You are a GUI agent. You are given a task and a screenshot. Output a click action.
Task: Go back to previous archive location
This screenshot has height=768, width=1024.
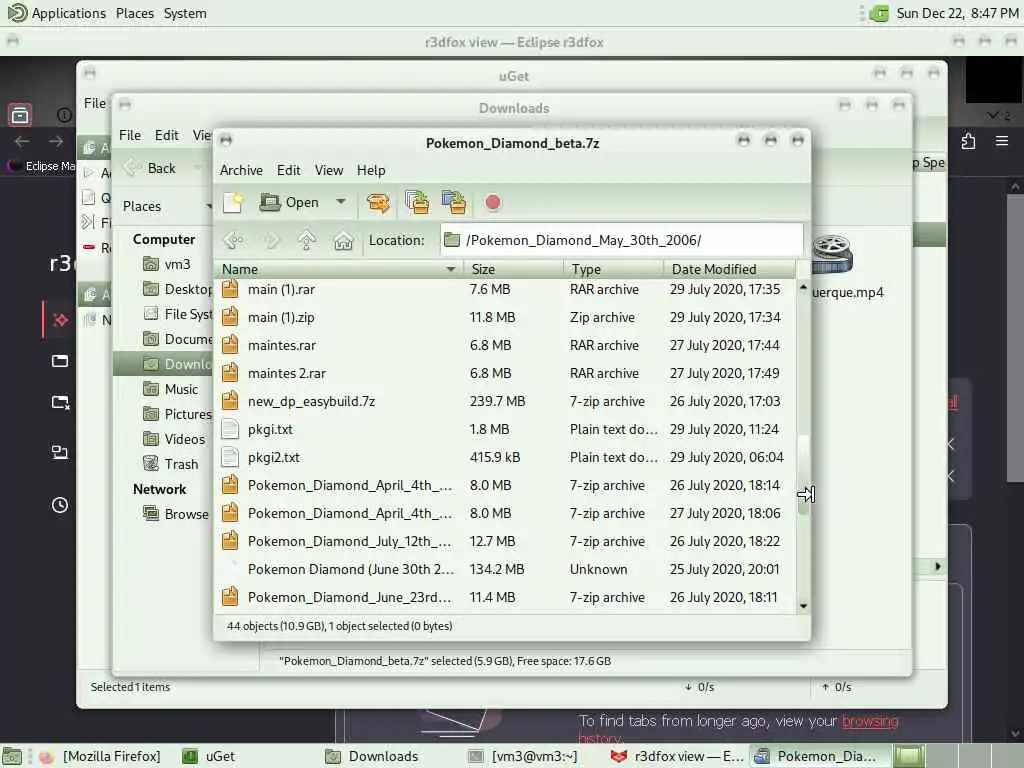click(x=234, y=241)
